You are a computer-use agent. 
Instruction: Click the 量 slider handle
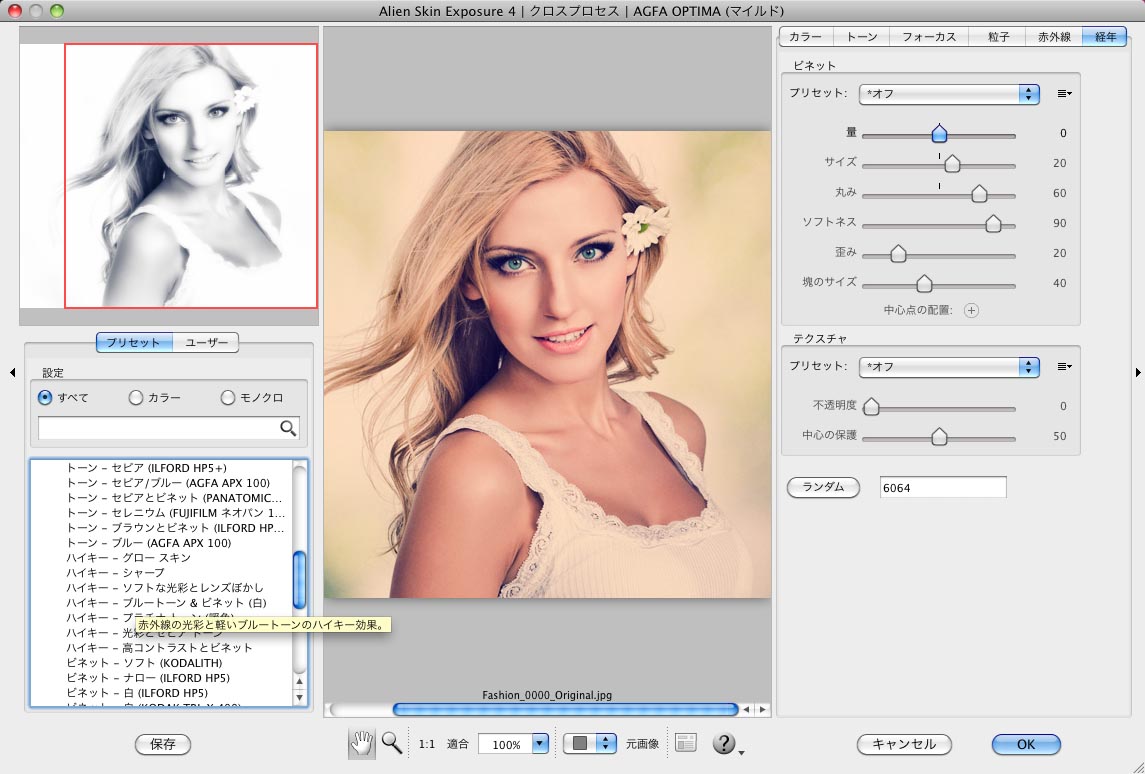(x=939, y=133)
